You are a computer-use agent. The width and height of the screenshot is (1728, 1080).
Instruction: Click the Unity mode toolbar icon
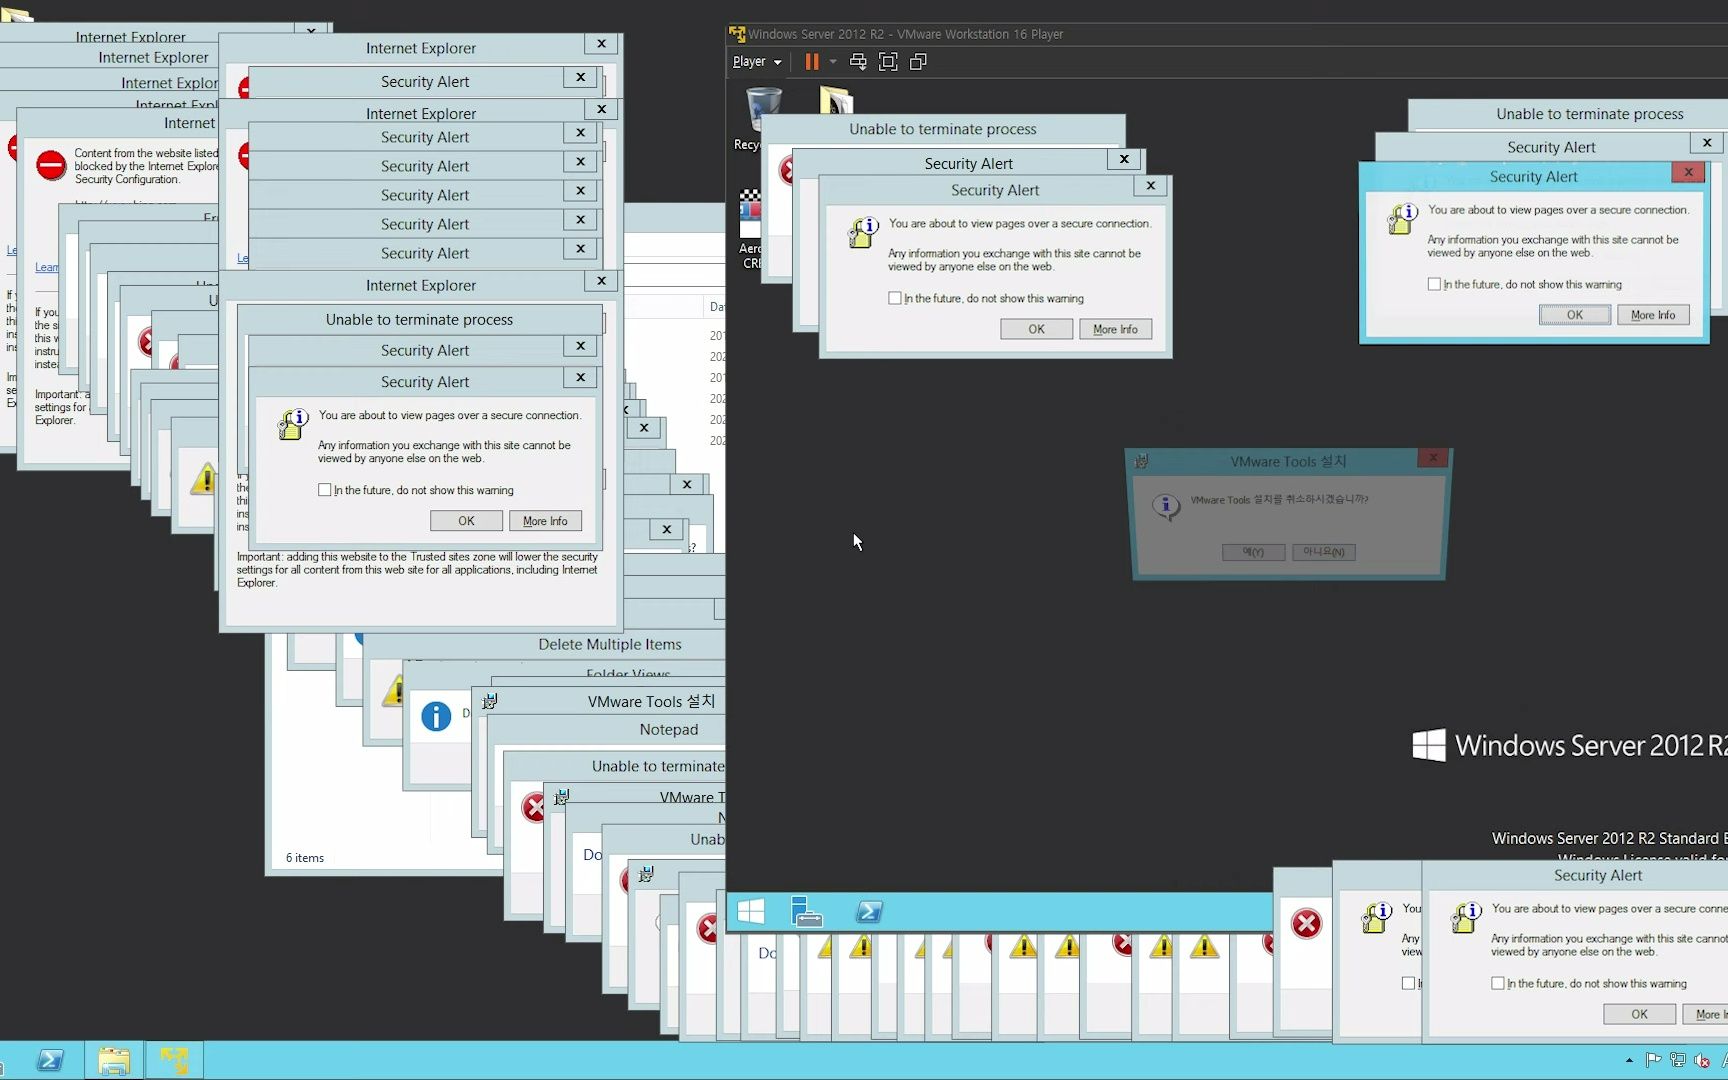coord(918,61)
